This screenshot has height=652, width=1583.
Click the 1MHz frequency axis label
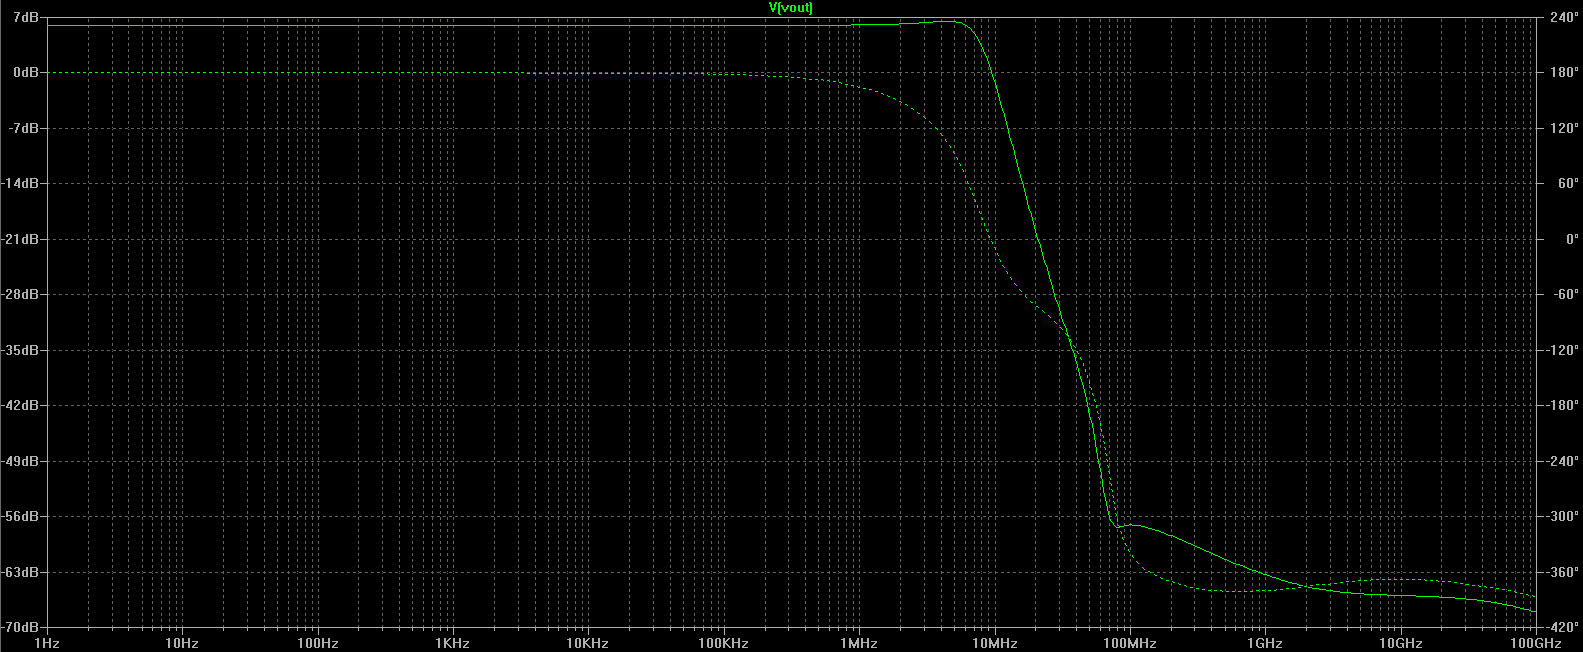click(x=858, y=643)
